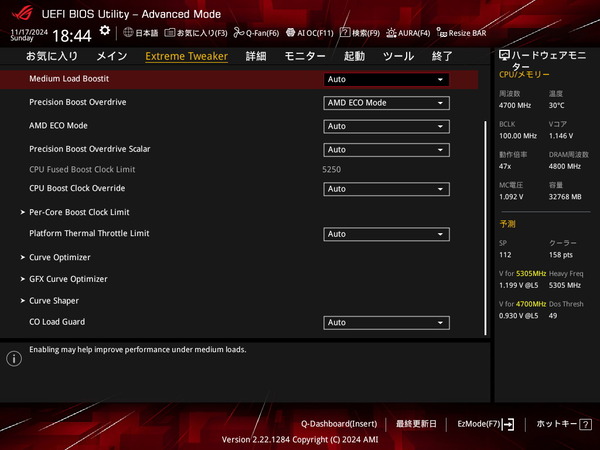Viewport: 600px width, 450px height.
Task: Open CO Load Guard dropdown
Action: click(x=386, y=323)
